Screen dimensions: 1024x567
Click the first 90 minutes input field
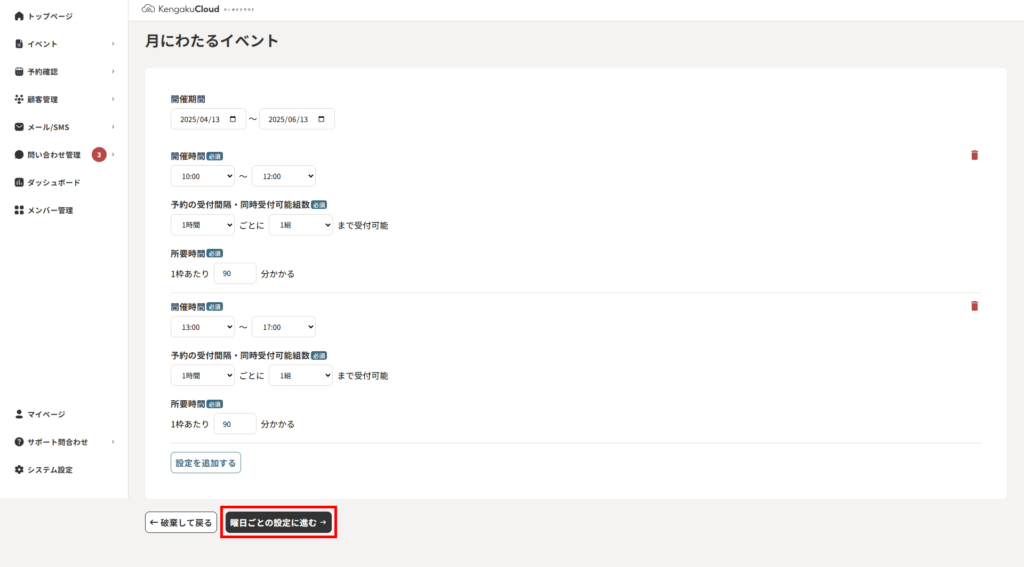234,273
